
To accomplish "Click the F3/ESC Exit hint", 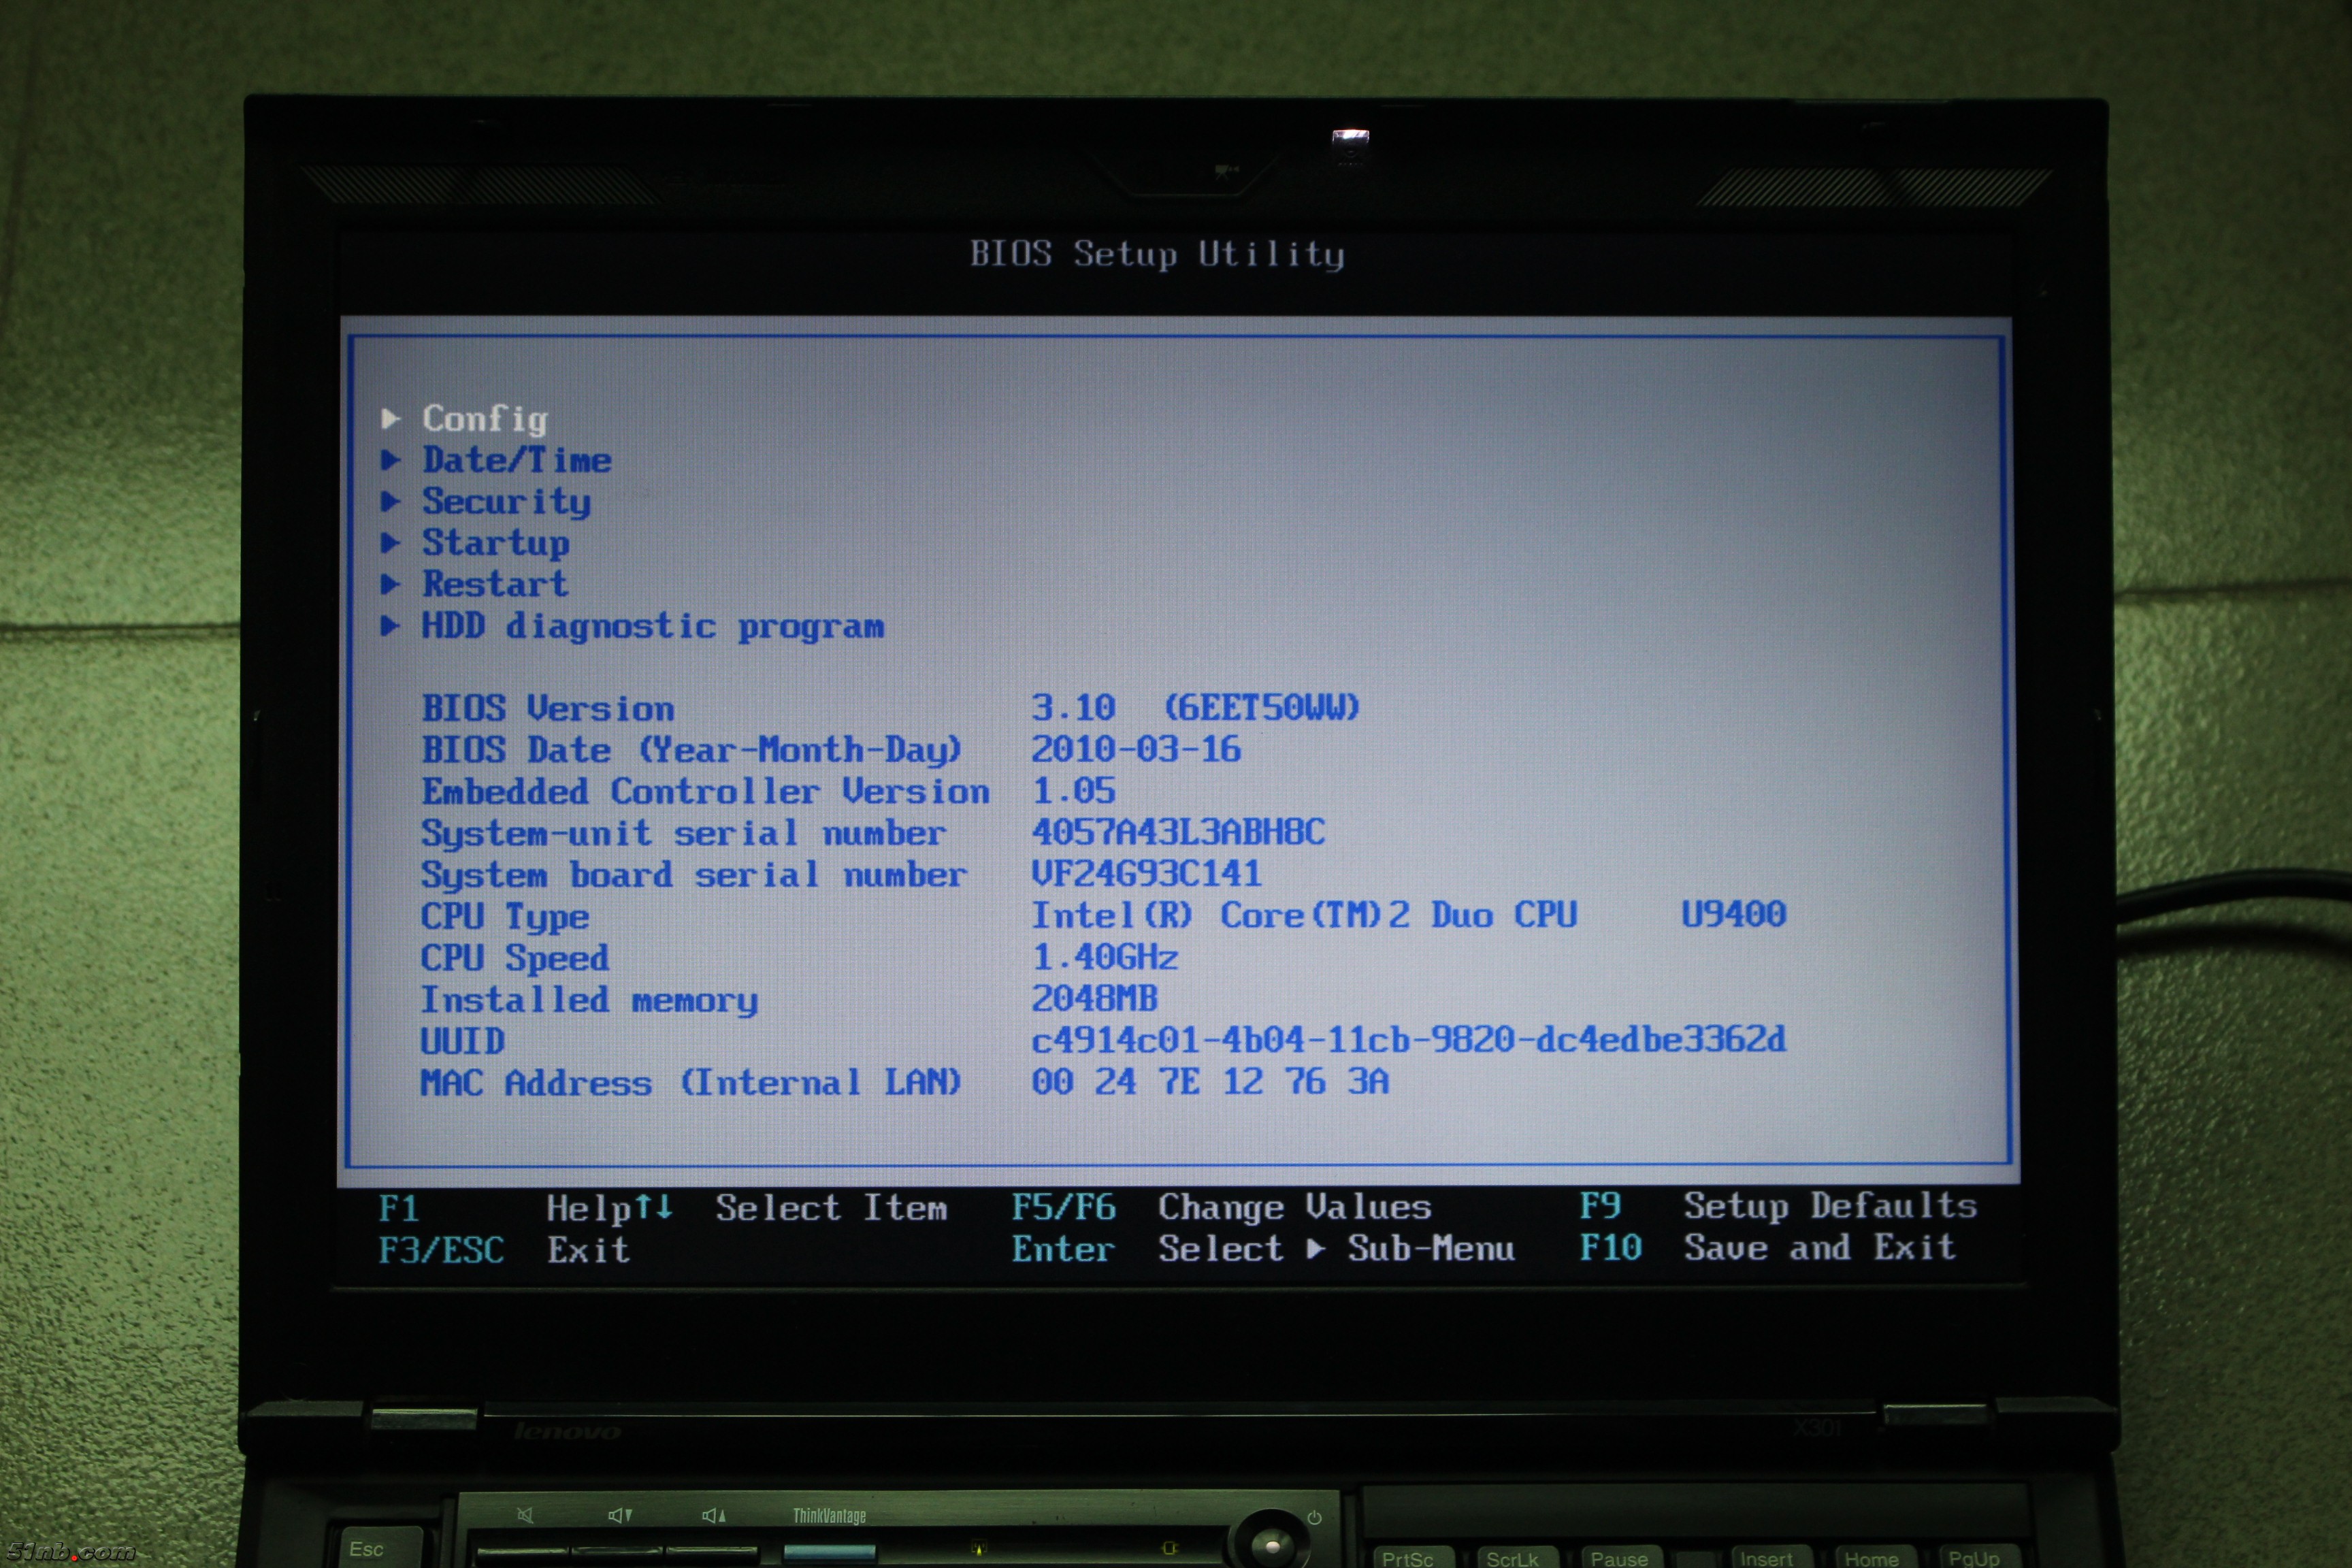I will (504, 1250).
